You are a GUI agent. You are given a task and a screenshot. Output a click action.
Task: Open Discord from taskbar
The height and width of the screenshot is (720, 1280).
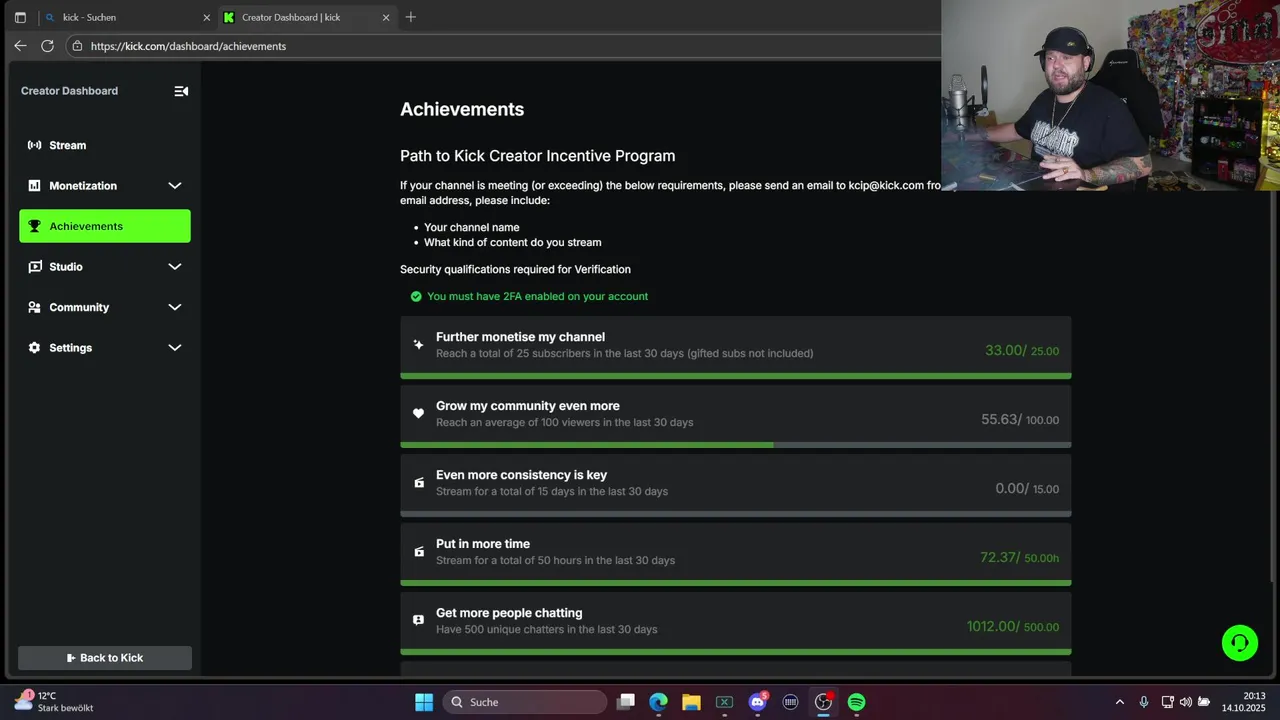(x=757, y=702)
